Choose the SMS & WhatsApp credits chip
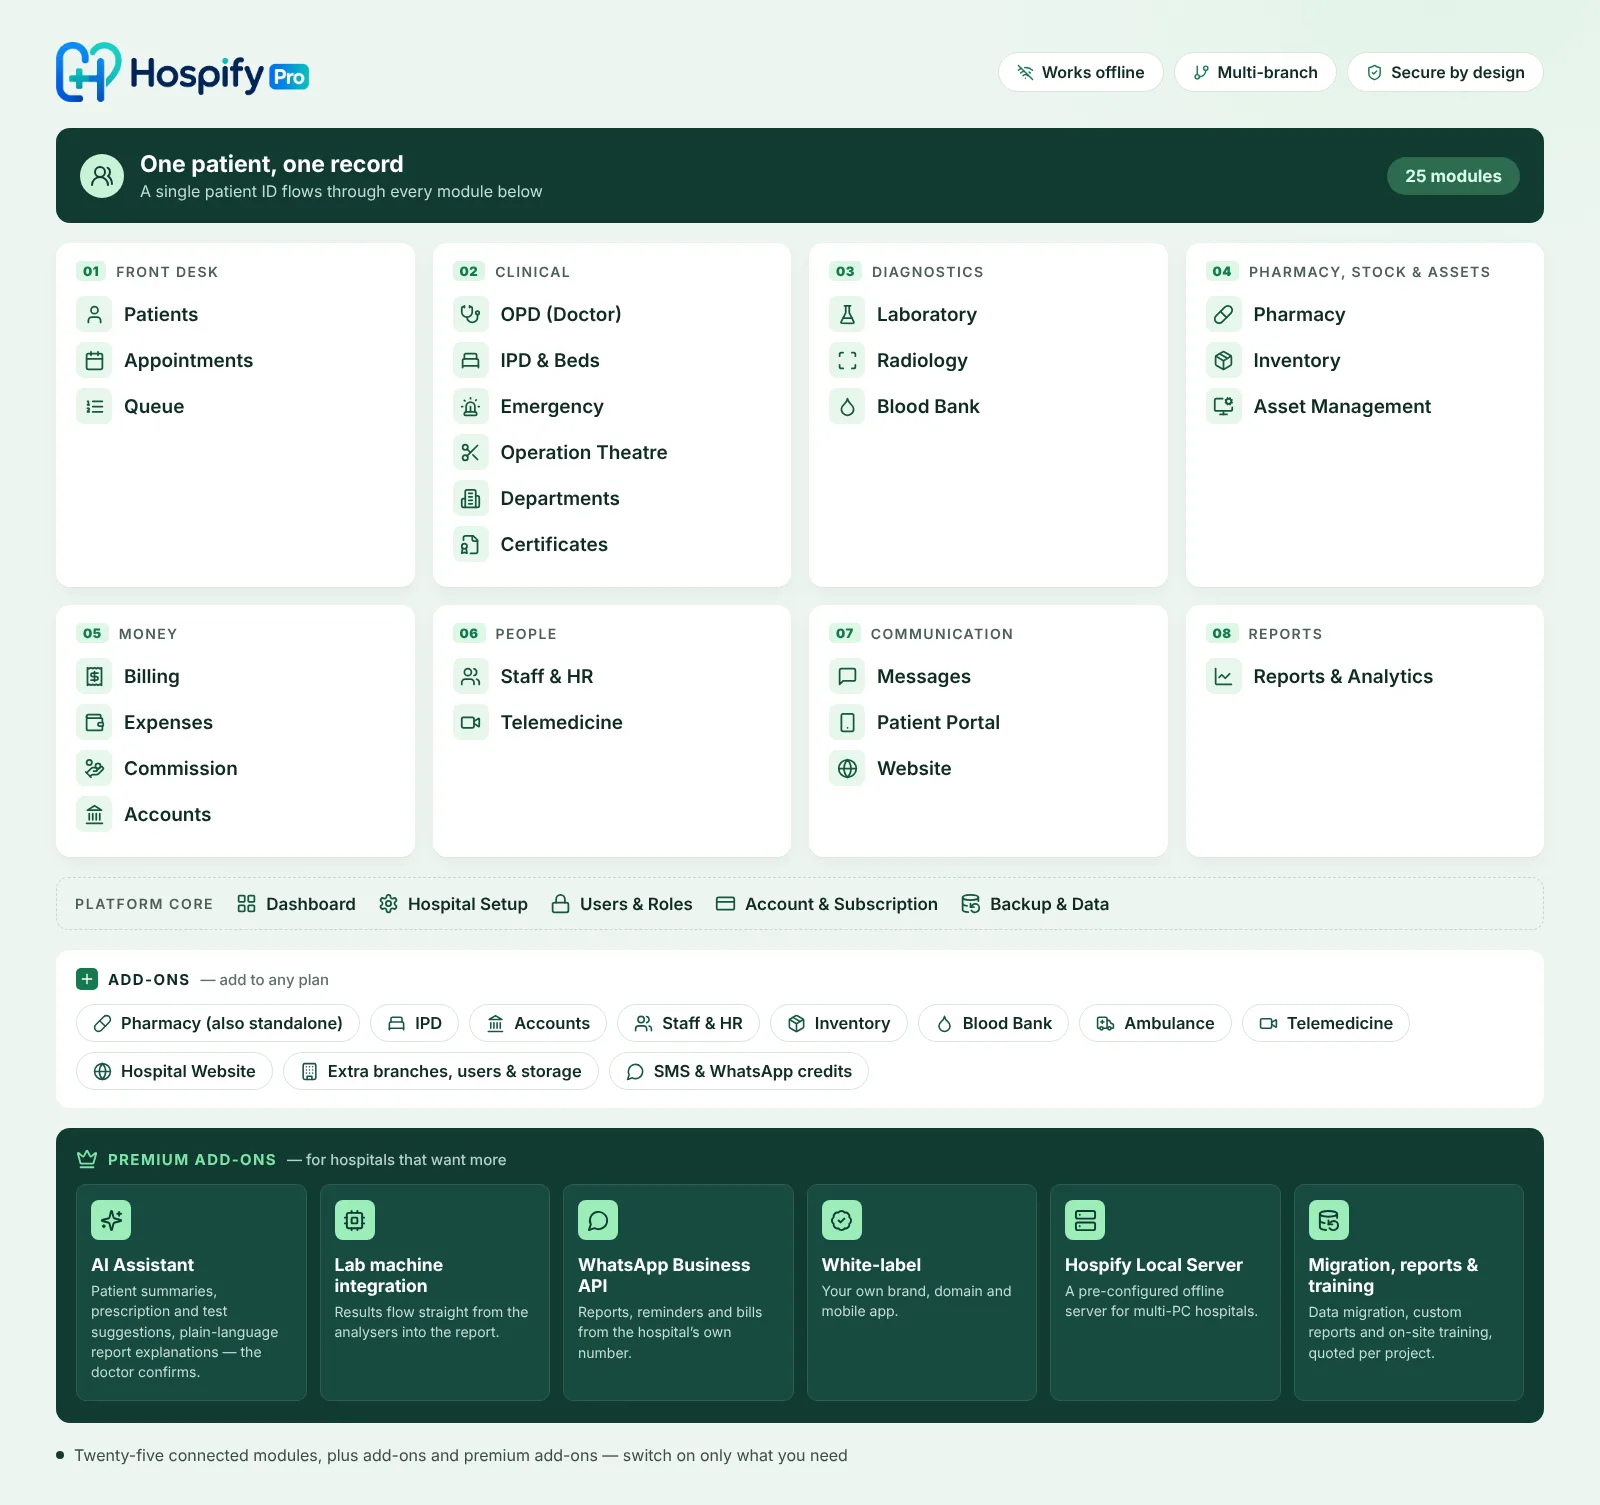 point(739,1071)
